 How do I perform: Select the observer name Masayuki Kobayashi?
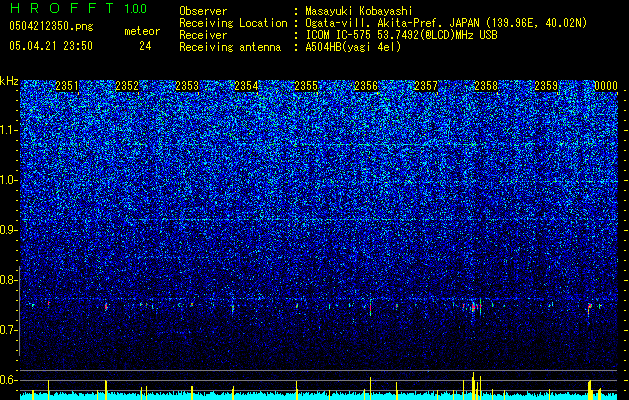click(359, 11)
